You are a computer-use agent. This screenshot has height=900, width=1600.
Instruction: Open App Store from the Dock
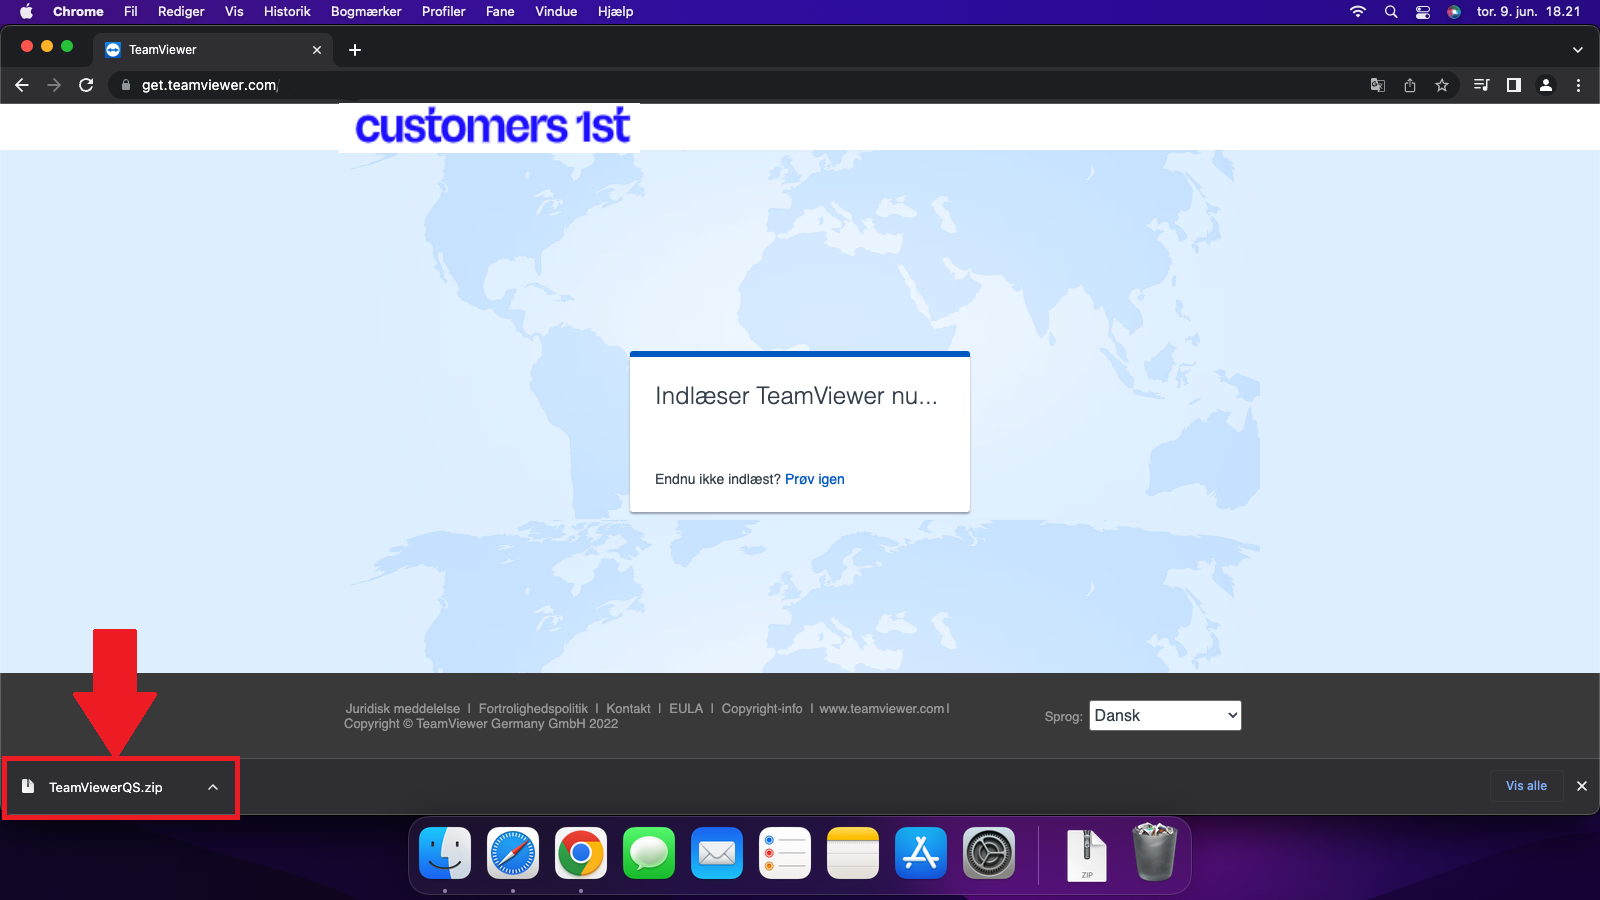(x=921, y=854)
